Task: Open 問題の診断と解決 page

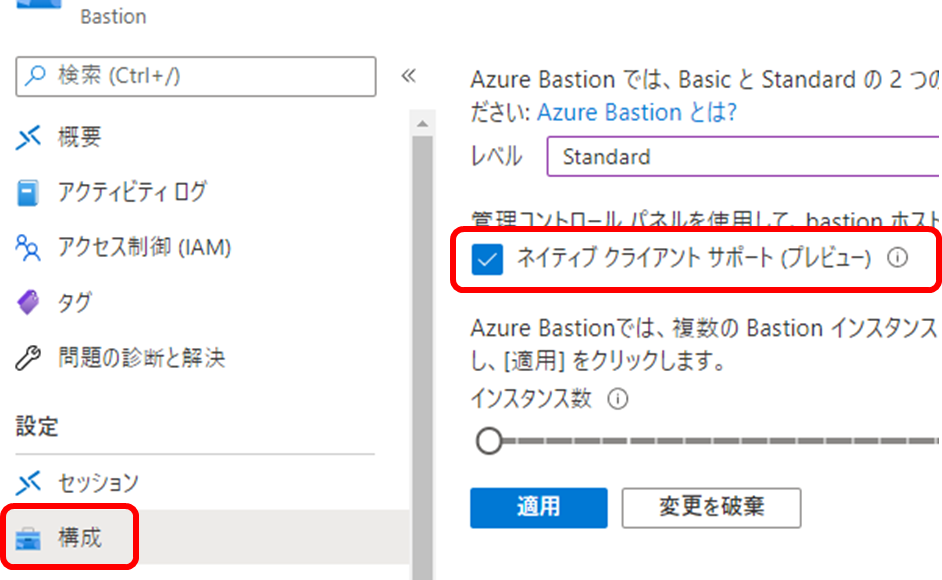Action: pos(141,358)
